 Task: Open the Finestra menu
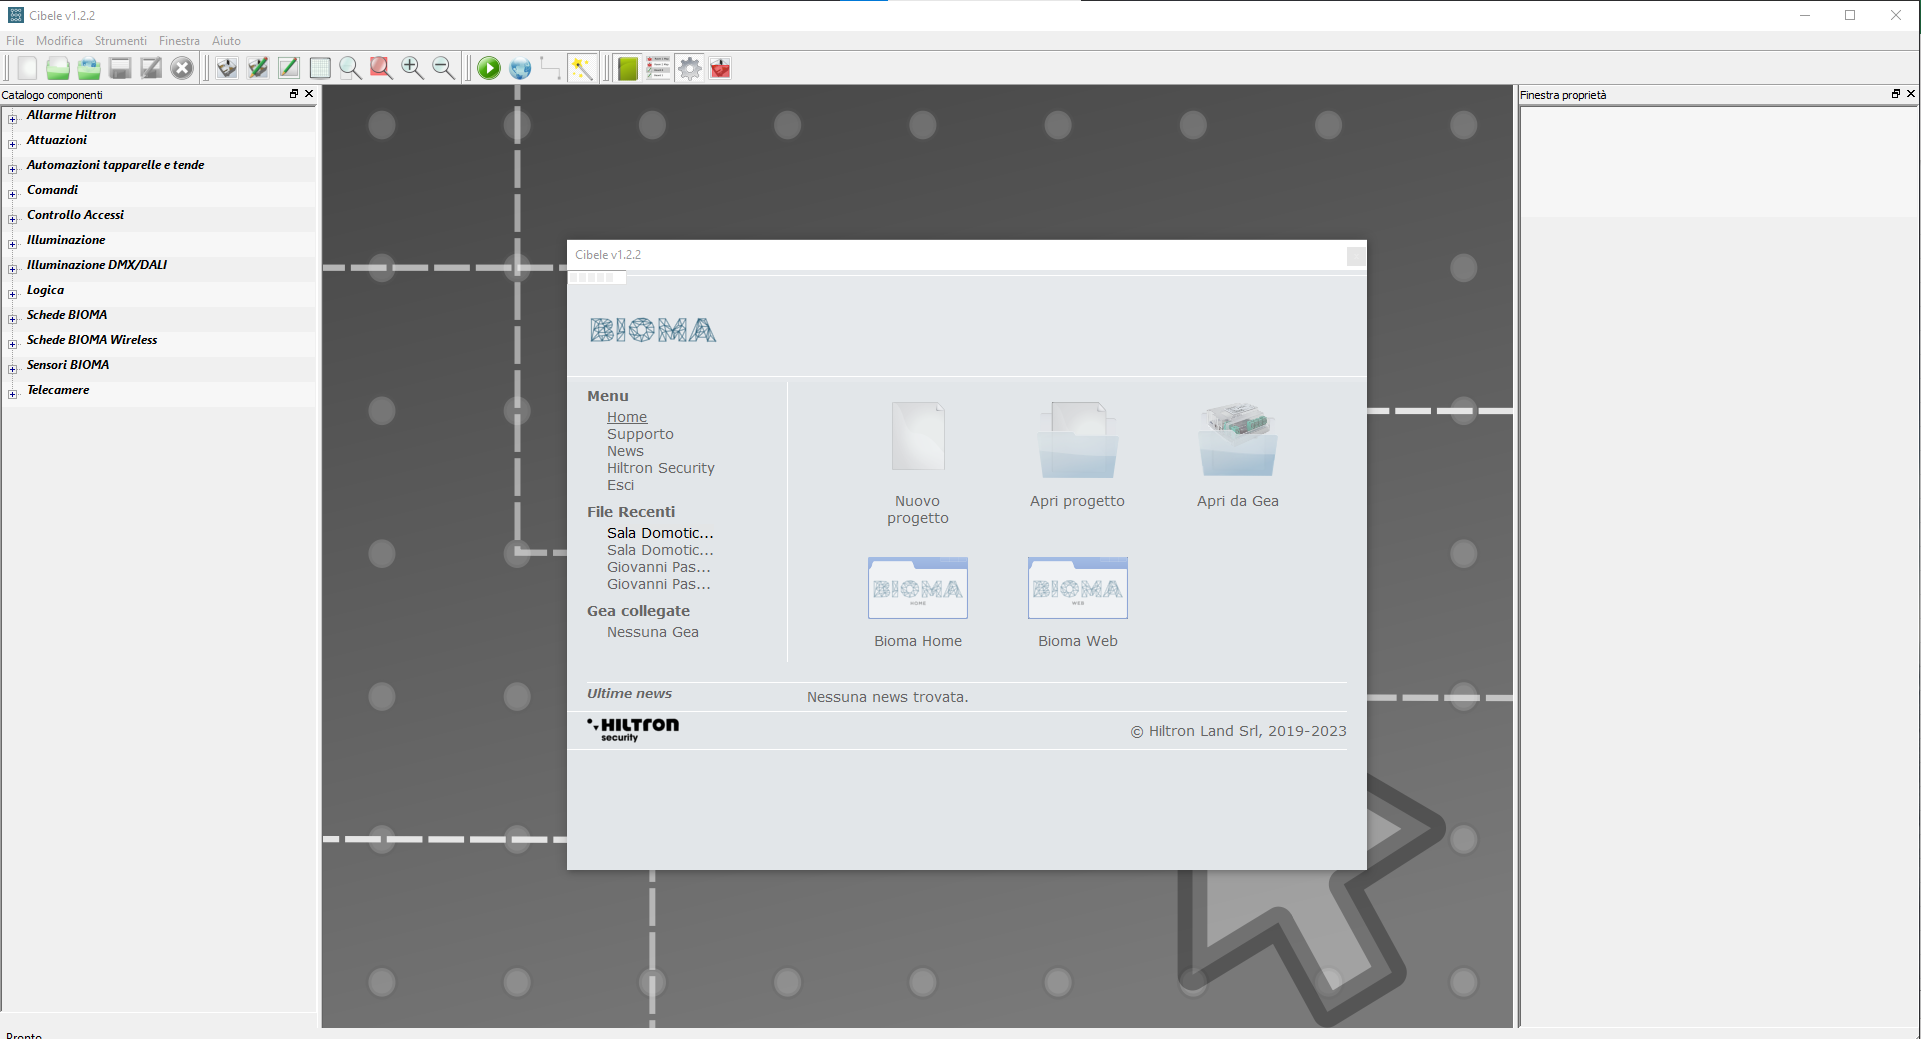(x=179, y=41)
